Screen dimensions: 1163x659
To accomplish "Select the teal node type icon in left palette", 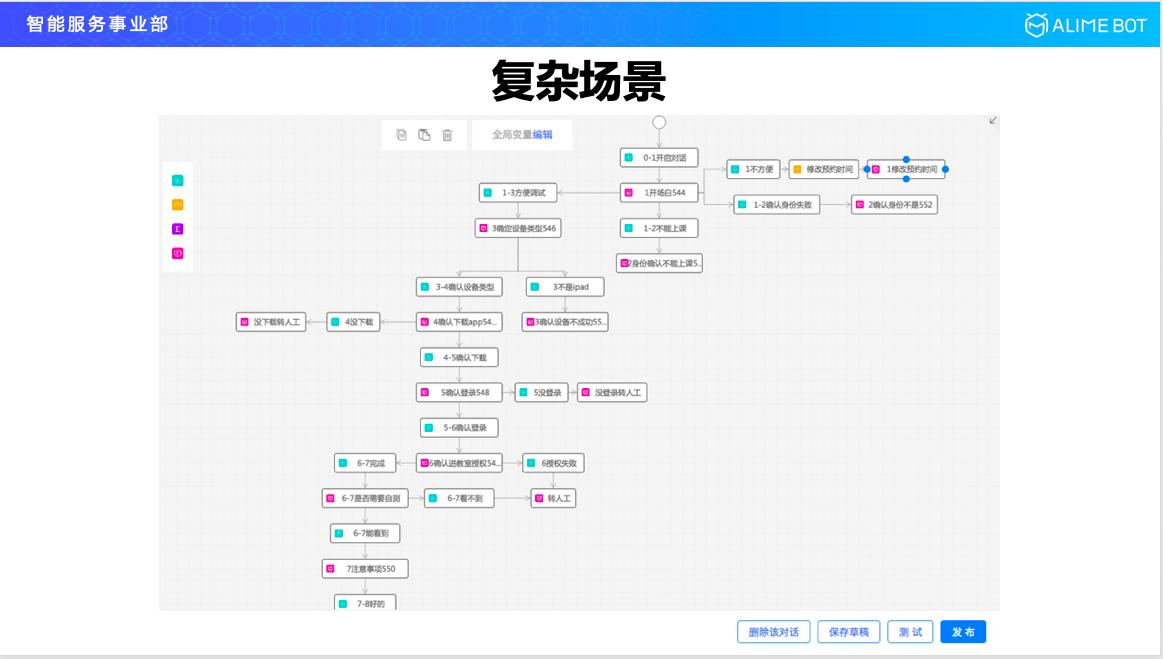I will tap(177, 180).
